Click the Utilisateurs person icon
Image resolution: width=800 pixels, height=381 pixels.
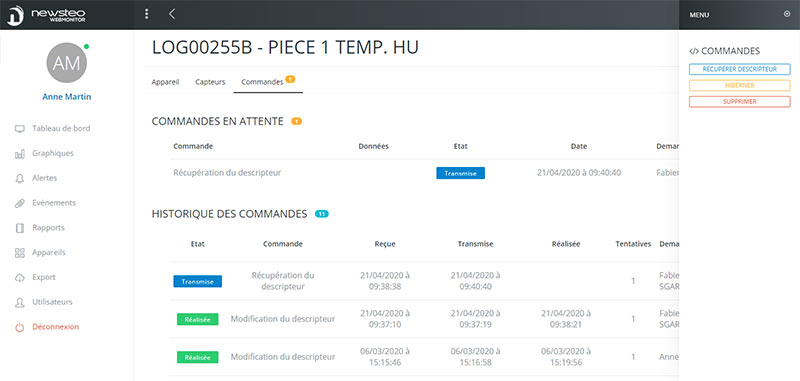point(20,302)
